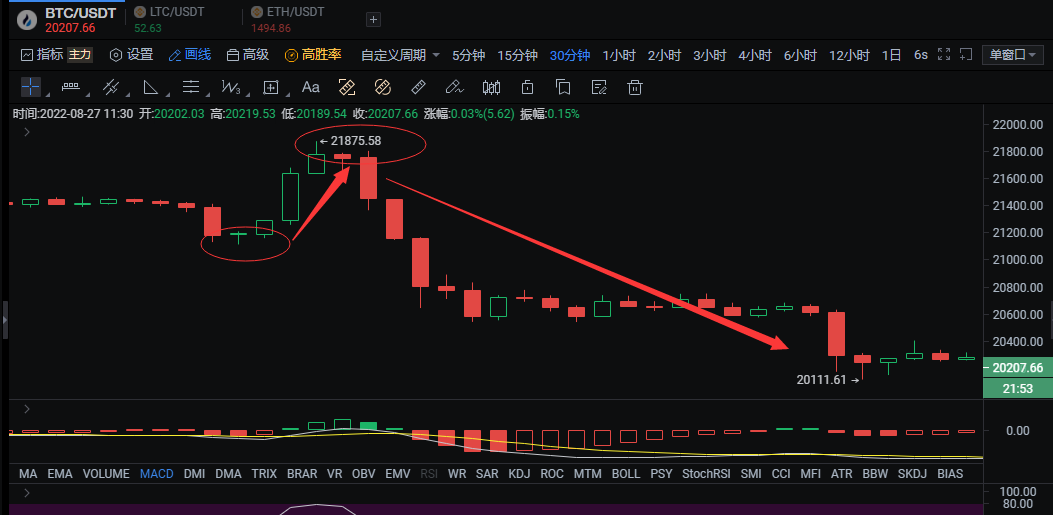Select the W3 wave pattern tool
1053x515 pixels.
(x=231, y=87)
